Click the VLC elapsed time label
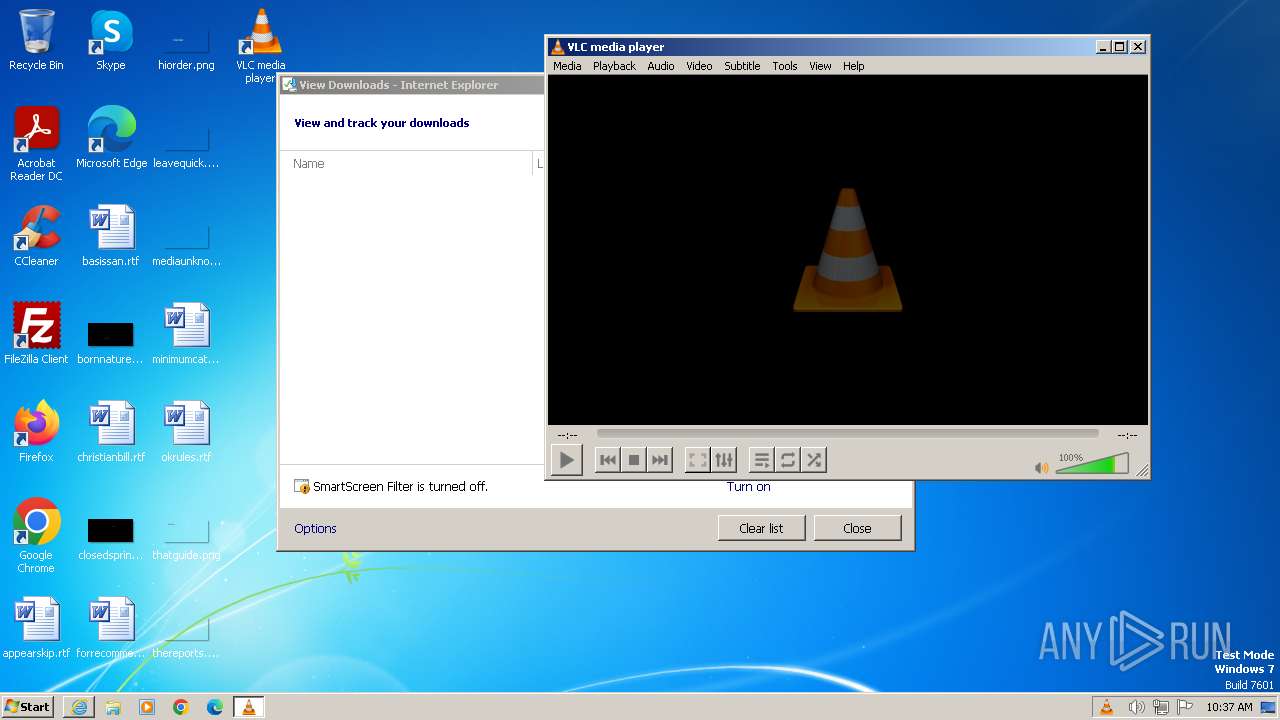 tap(567, 435)
